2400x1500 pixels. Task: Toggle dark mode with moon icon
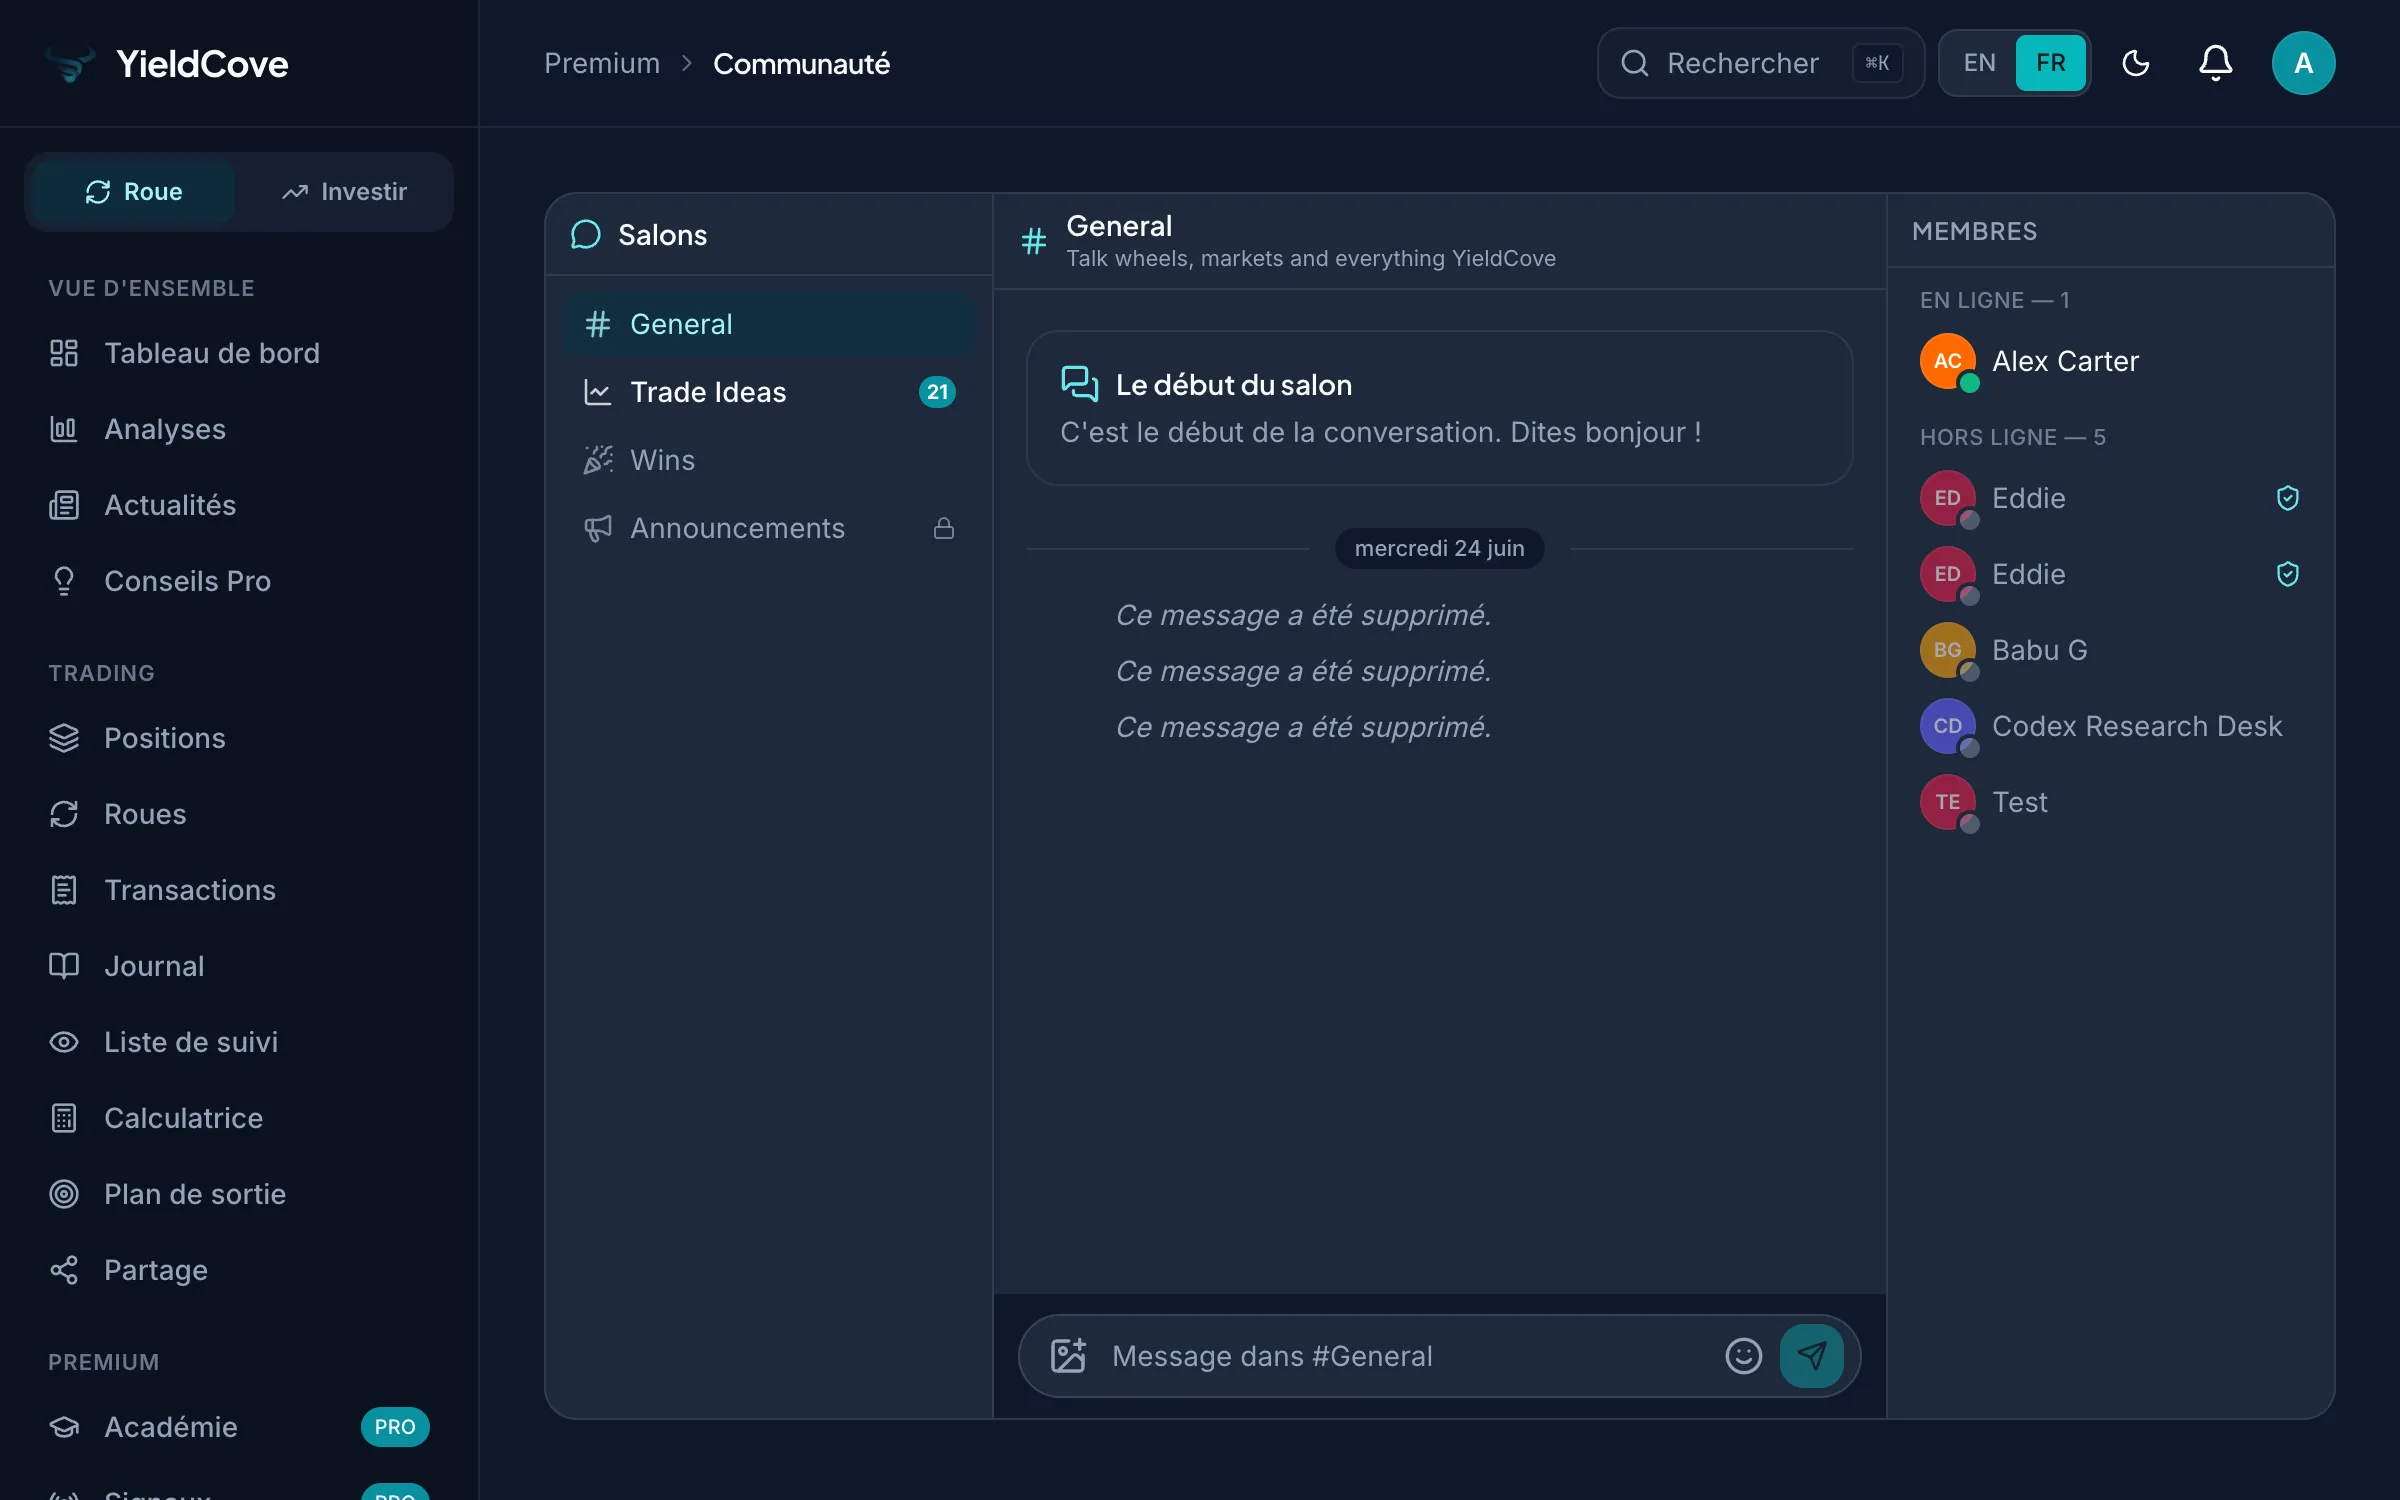pos(2136,63)
